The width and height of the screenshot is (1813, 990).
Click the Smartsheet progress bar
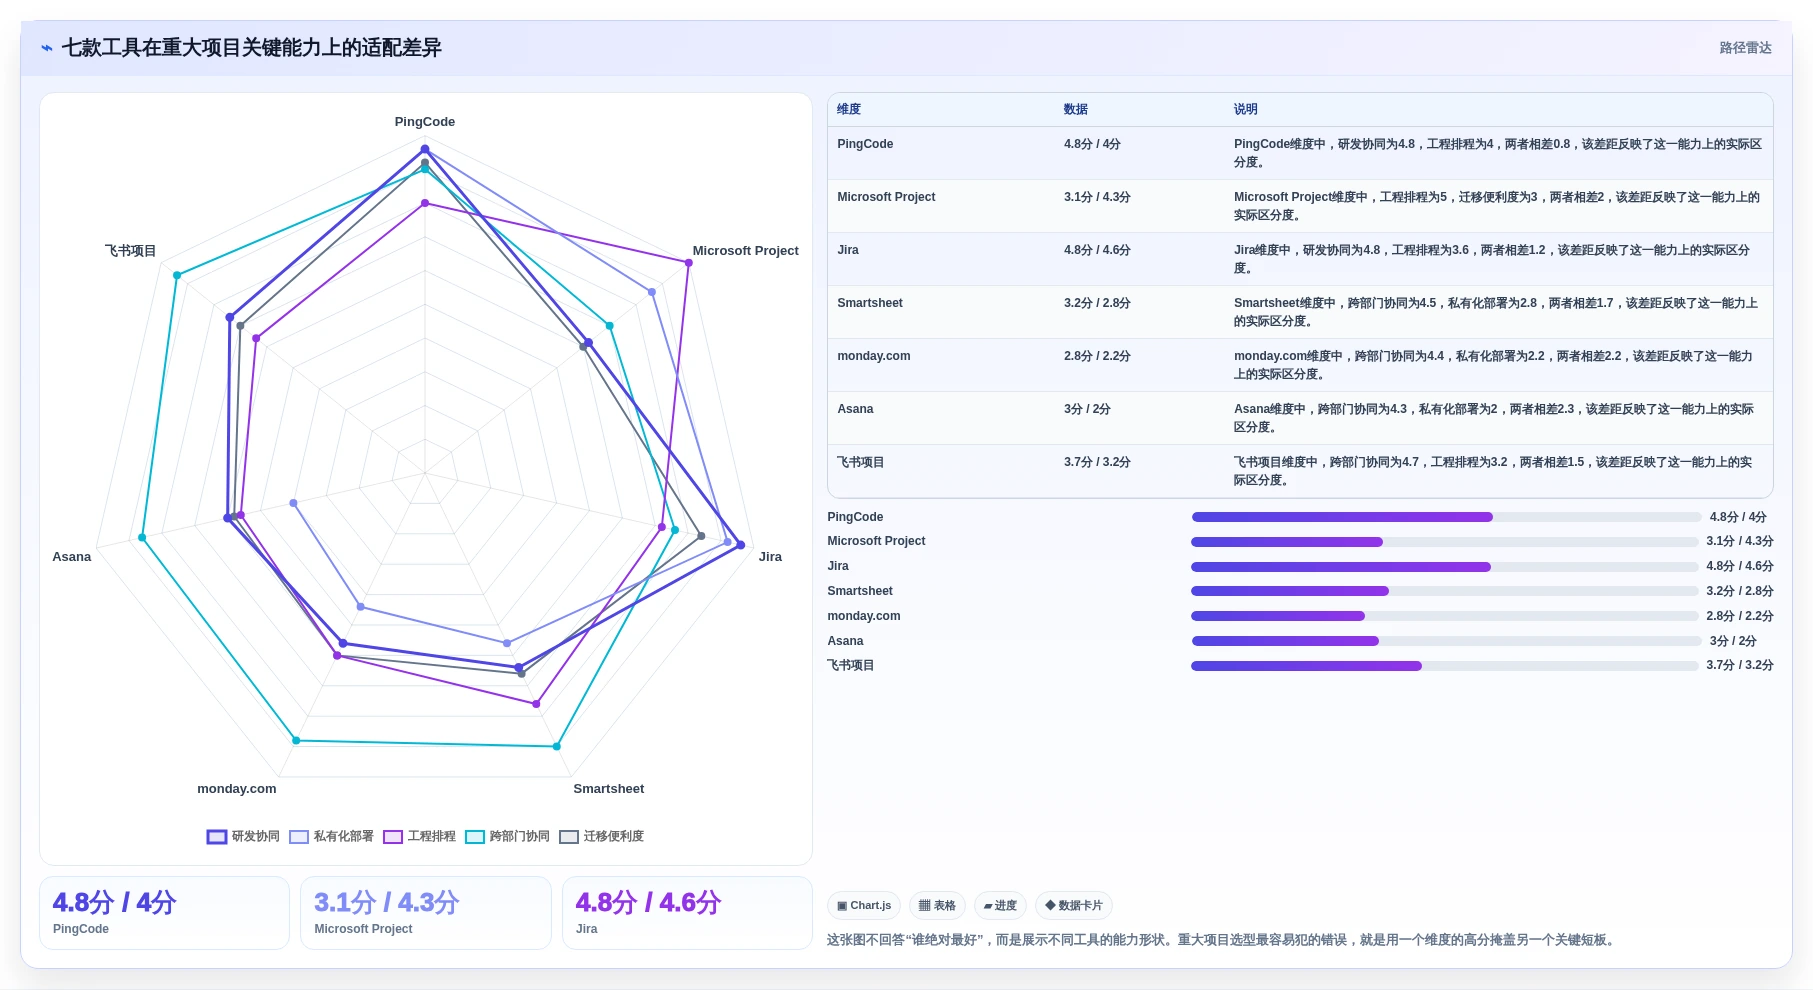point(1445,591)
